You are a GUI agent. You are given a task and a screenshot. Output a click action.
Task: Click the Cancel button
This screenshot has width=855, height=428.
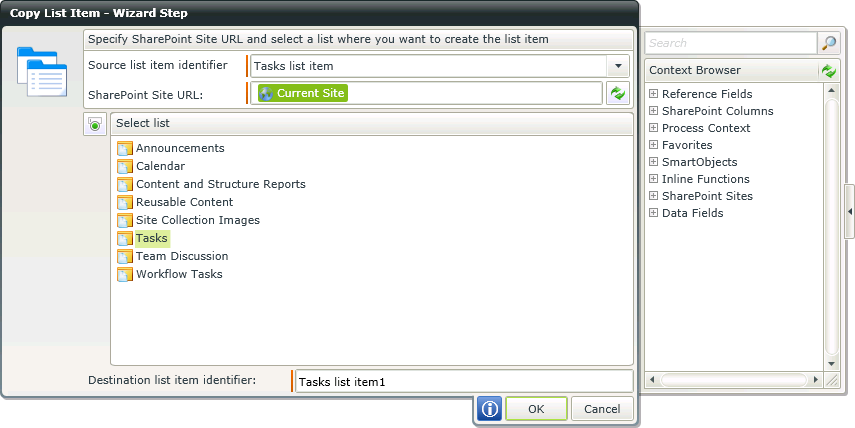(602, 409)
